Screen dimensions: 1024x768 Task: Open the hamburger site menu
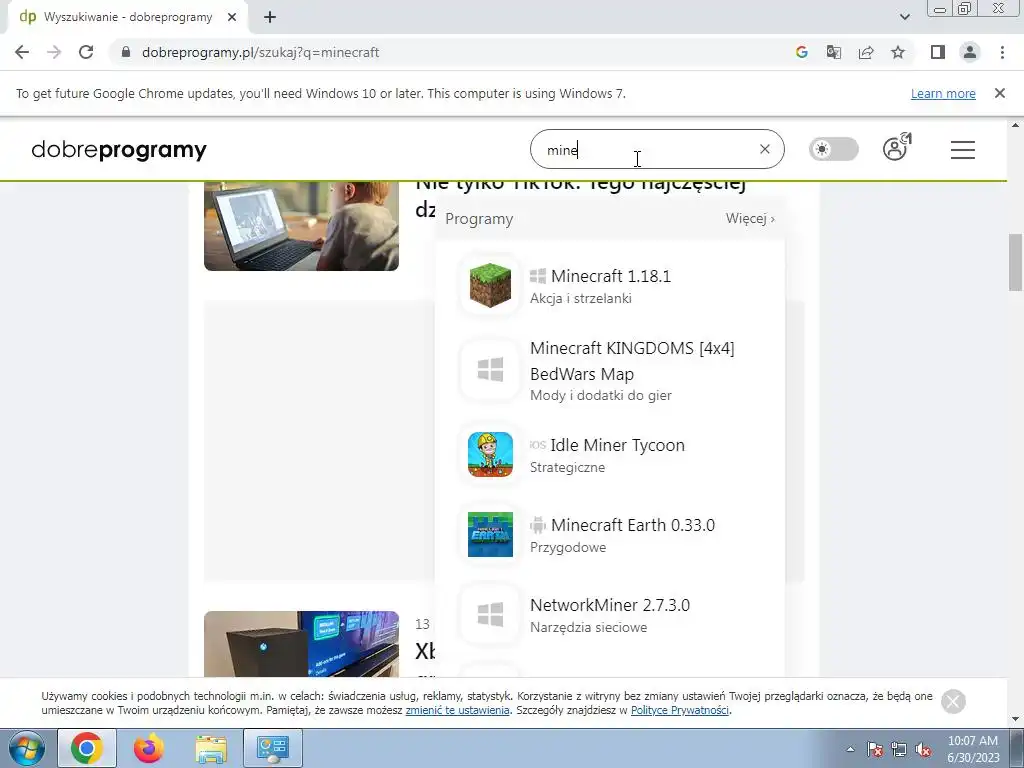[x=963, y=150]
